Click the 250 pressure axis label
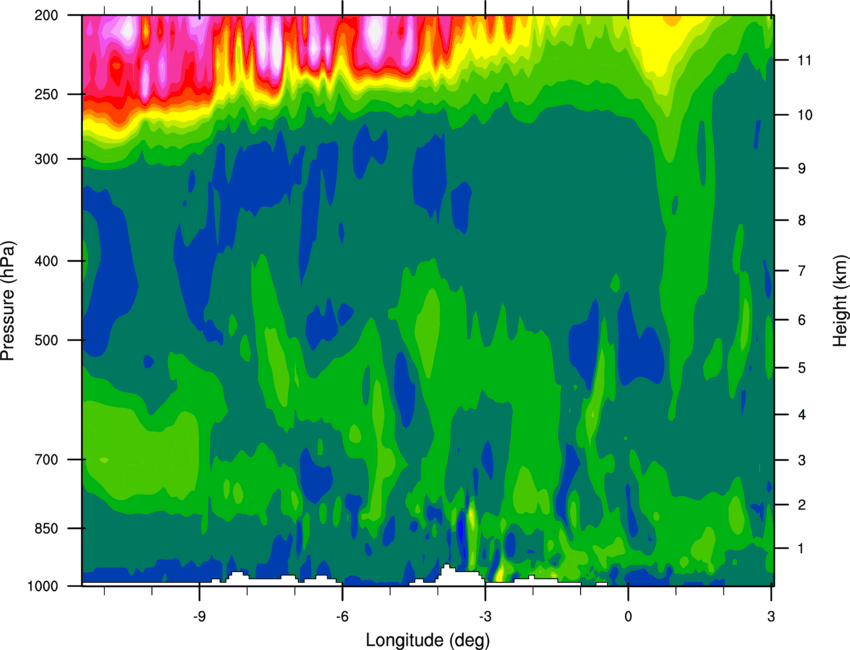This screenshot has width=850, height=650. click(x=46, y=94)
